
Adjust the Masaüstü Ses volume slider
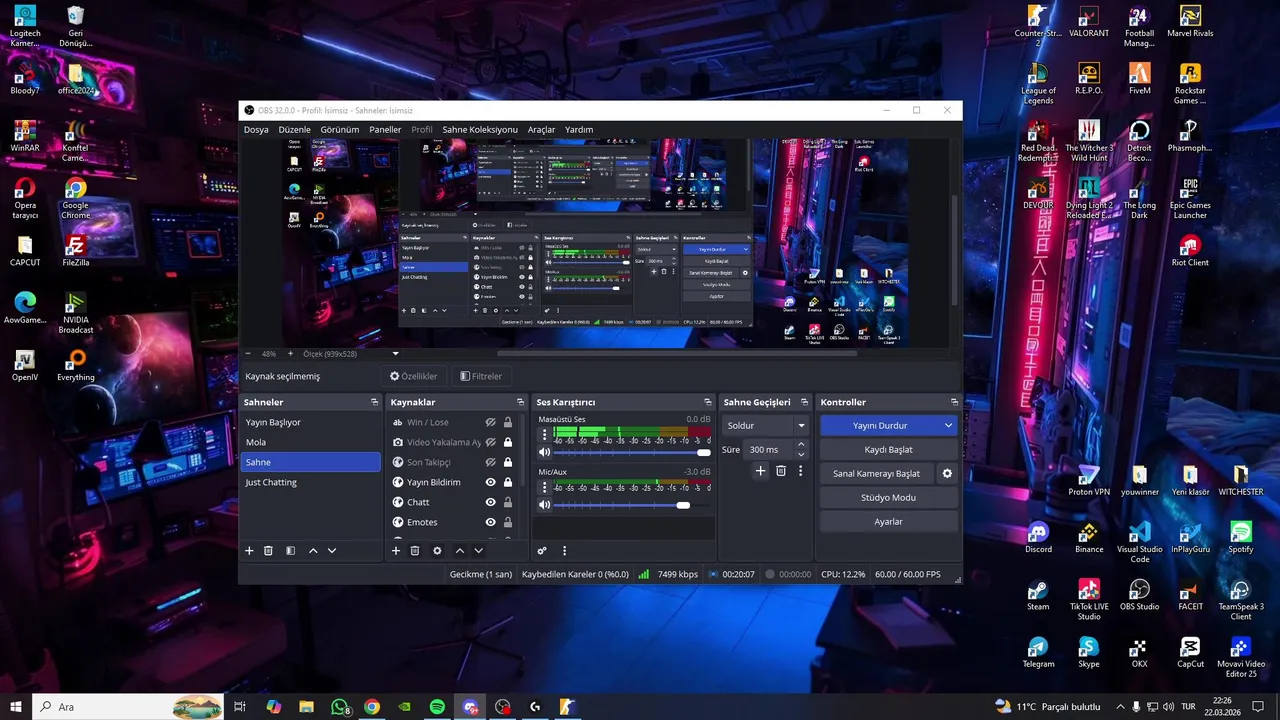coord(632,453)
